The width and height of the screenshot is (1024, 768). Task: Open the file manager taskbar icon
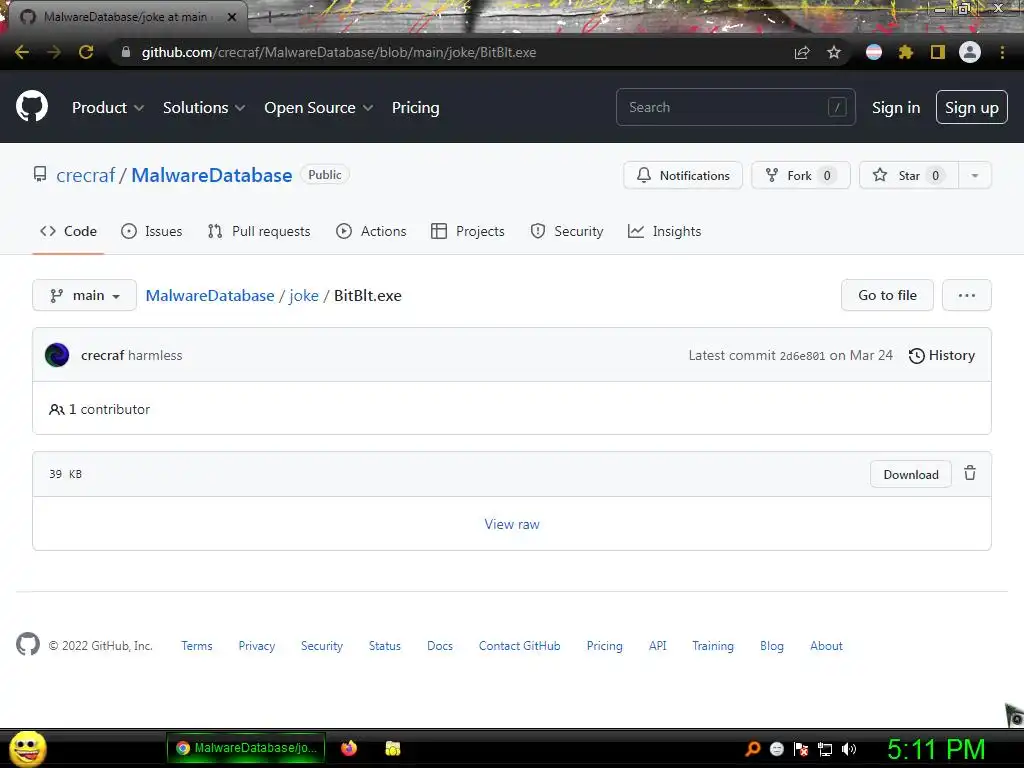coord(392,748)
